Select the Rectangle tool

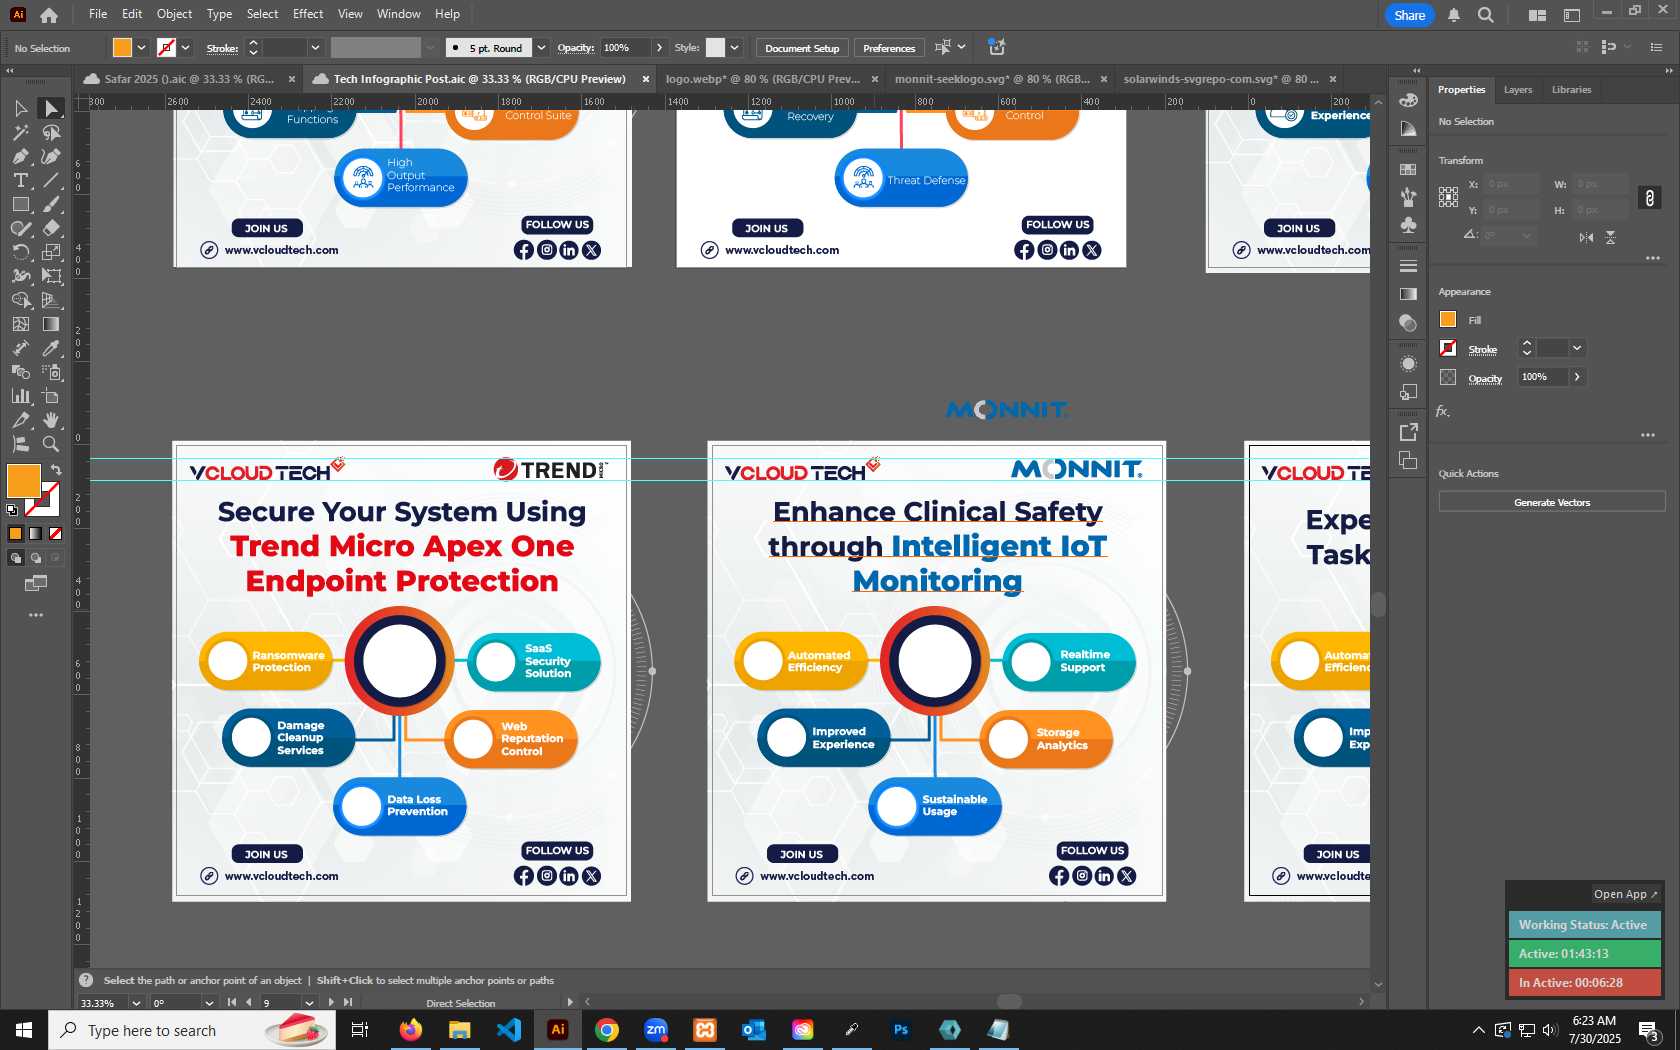pyautogui.click(x=20, y=204)
